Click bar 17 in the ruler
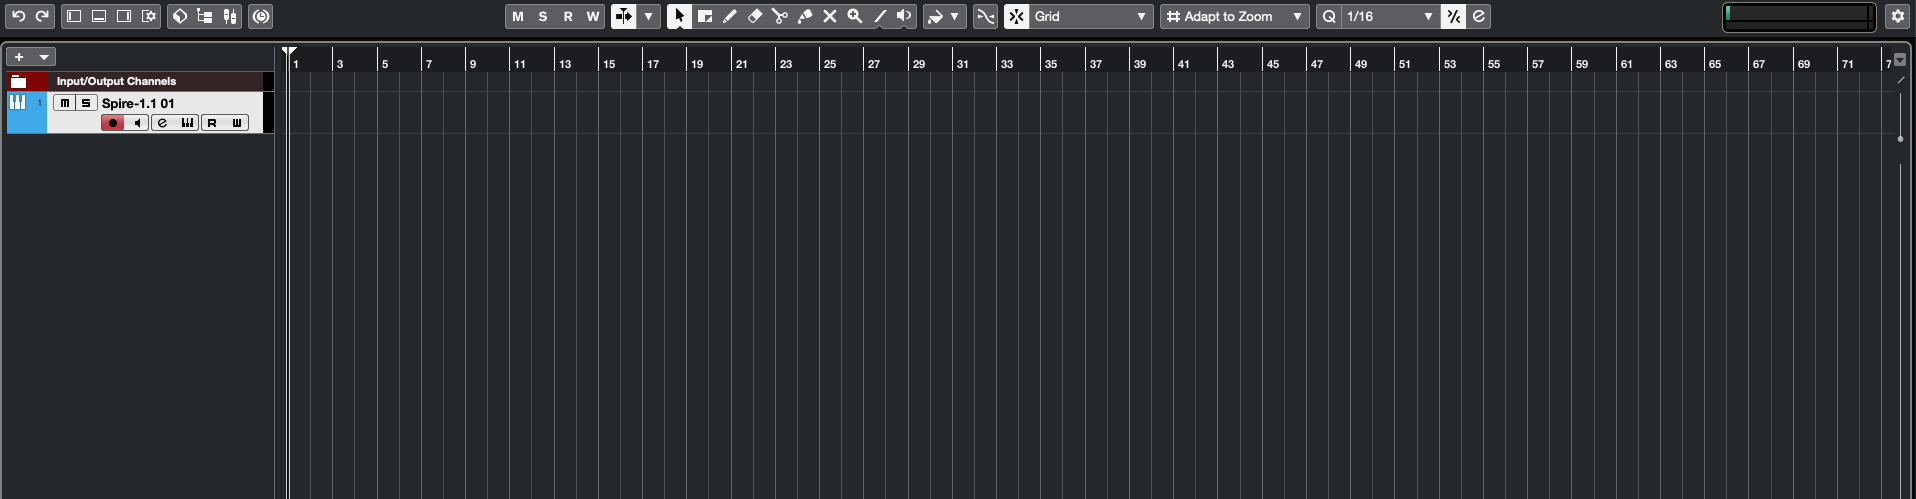The height and width of the screenshot is (499, 1916). (653, 64)
